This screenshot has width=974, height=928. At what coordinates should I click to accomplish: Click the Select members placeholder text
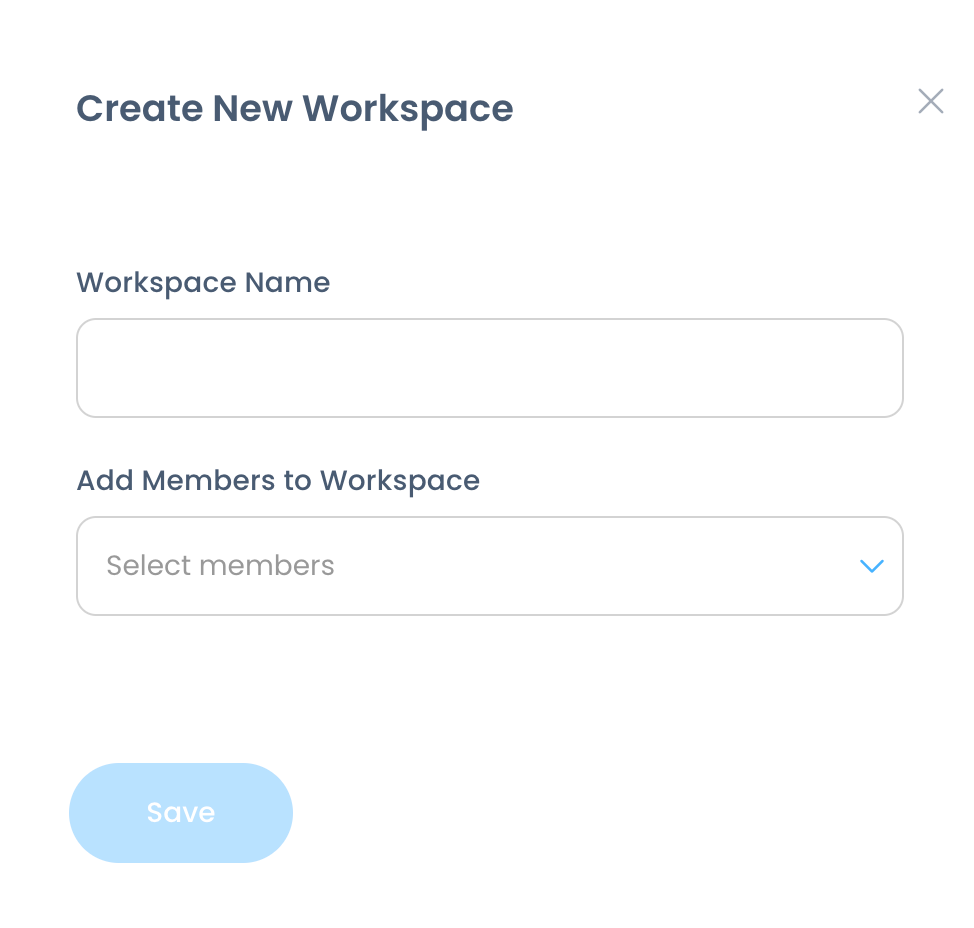point(221,566)
